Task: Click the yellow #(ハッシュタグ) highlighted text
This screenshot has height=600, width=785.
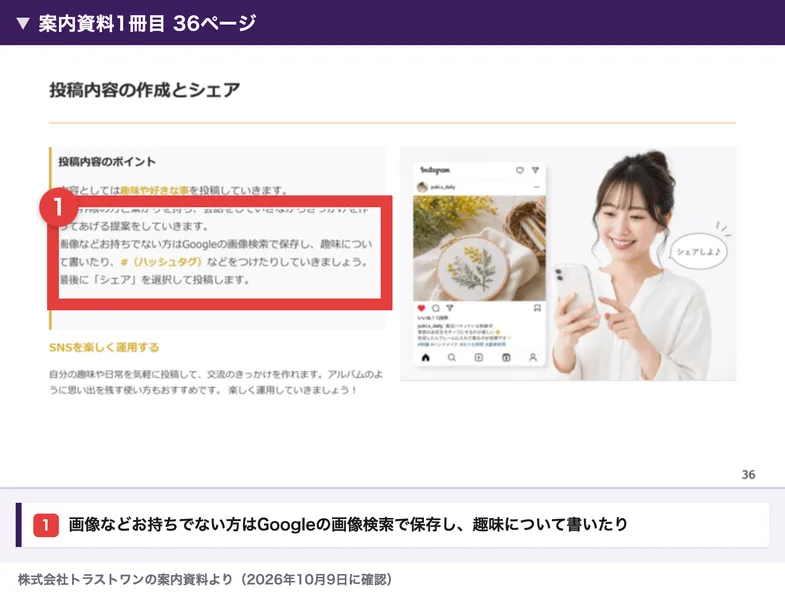Action: click(161, 262)
